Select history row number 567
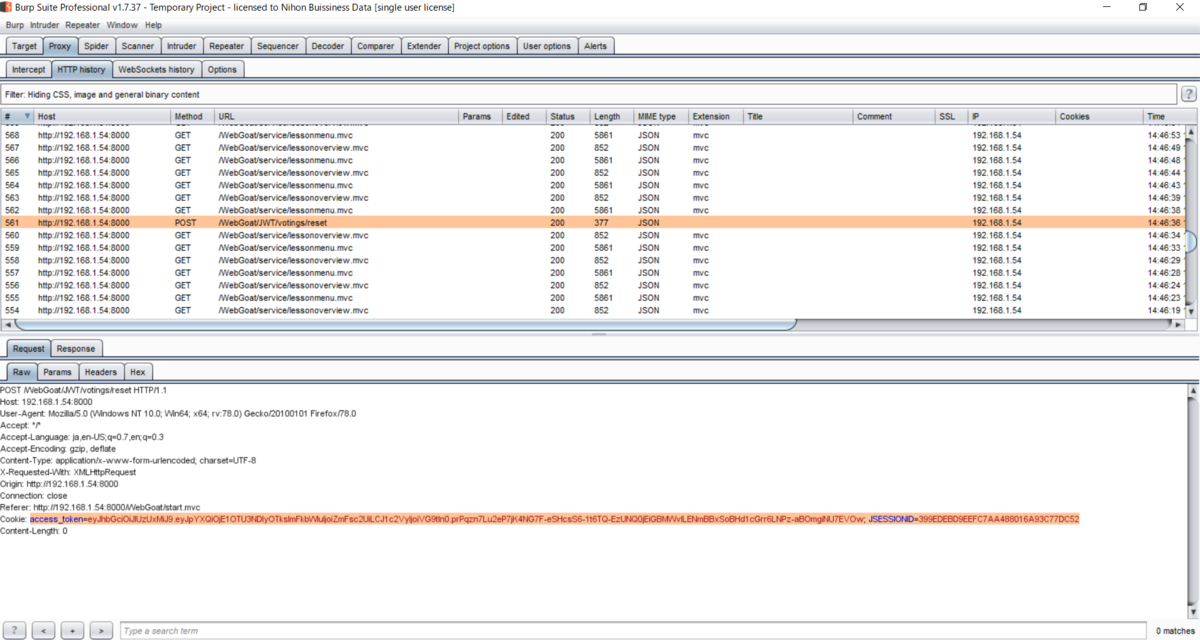 pos(592,148)
